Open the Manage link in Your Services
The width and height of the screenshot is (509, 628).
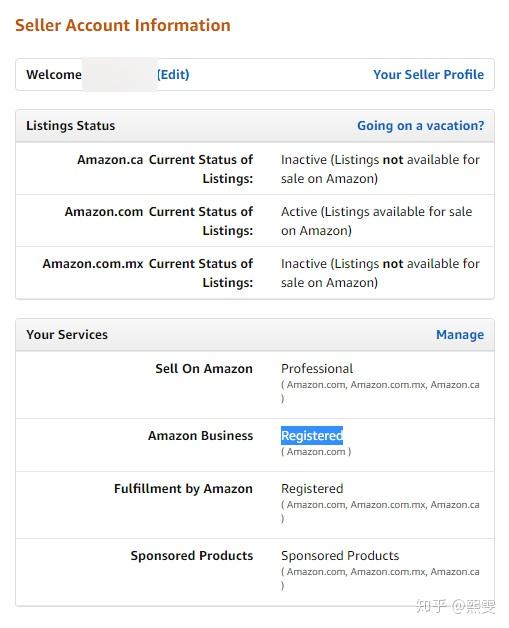[459, 334]
